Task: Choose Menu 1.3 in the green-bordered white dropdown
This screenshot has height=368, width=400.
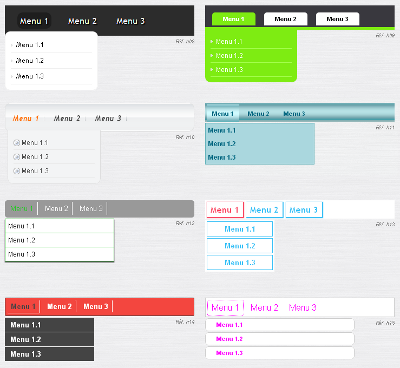Action: pyautogui.click(x=60, y=255)
